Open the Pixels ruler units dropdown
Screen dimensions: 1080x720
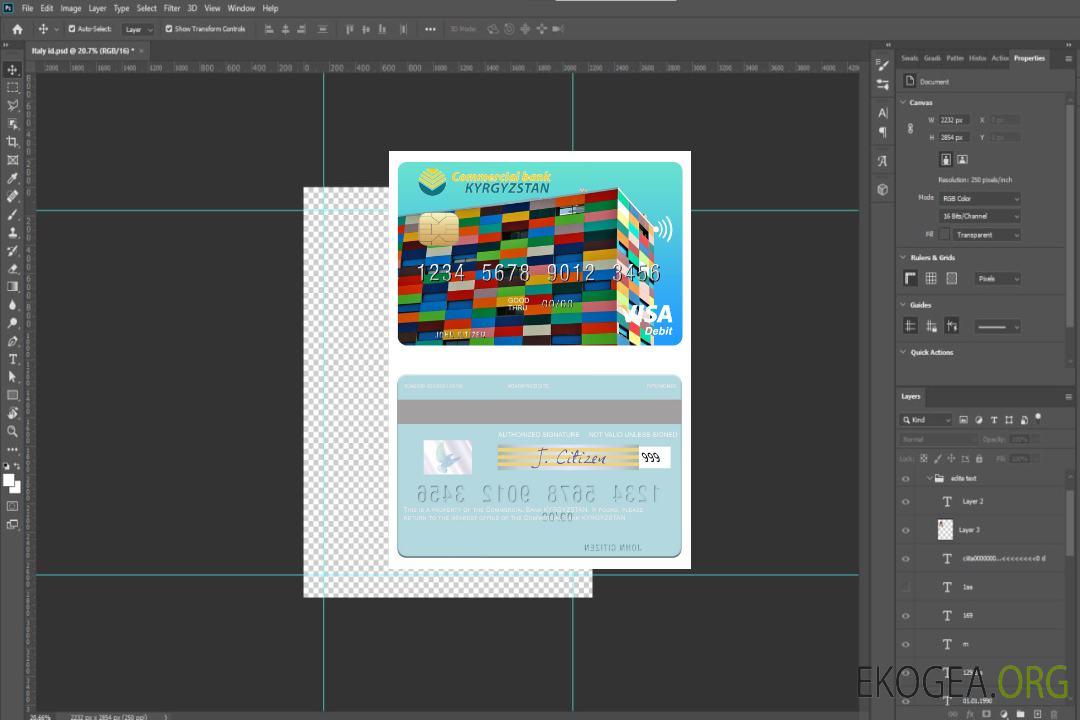pos(998,279)
